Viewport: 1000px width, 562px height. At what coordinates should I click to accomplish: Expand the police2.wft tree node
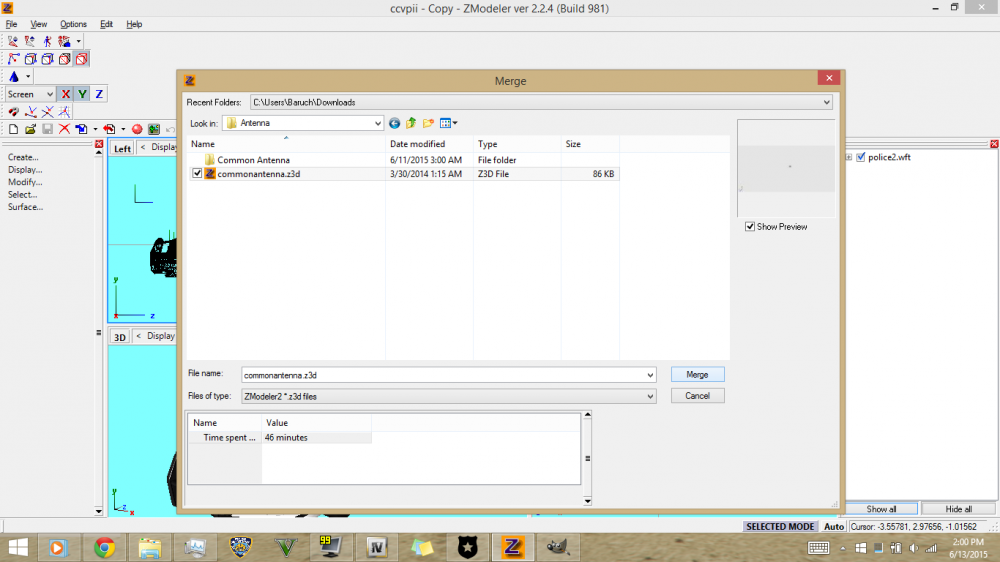click(x=849, y=157)
